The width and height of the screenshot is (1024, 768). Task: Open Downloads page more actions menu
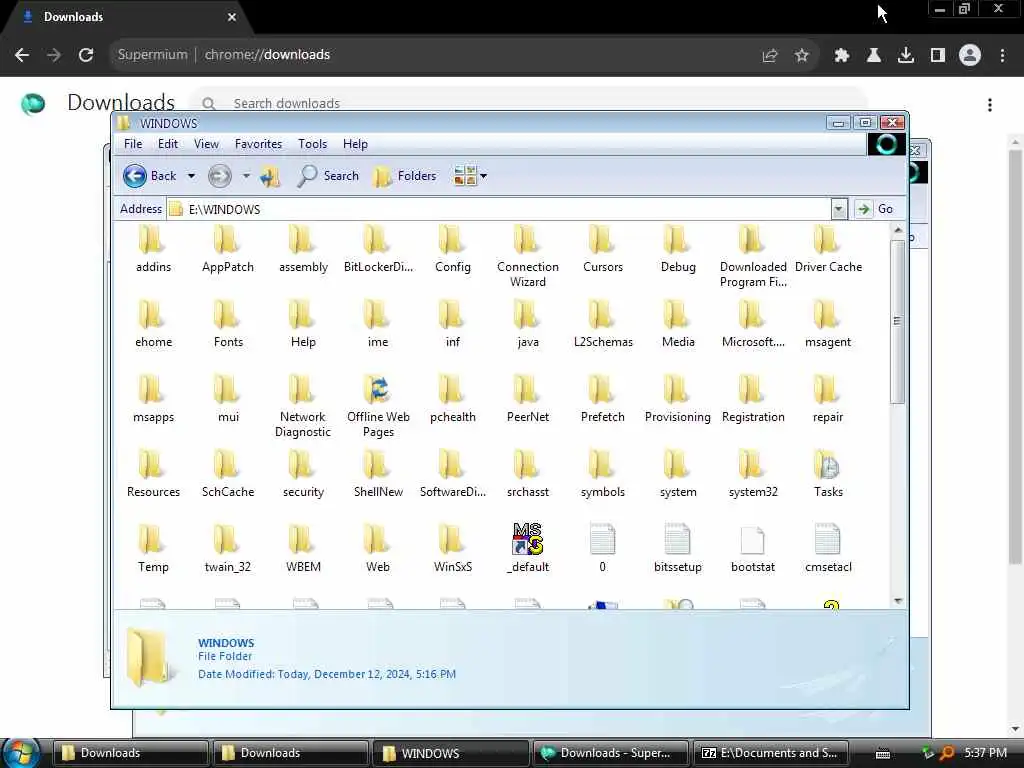tap(990, 104)
